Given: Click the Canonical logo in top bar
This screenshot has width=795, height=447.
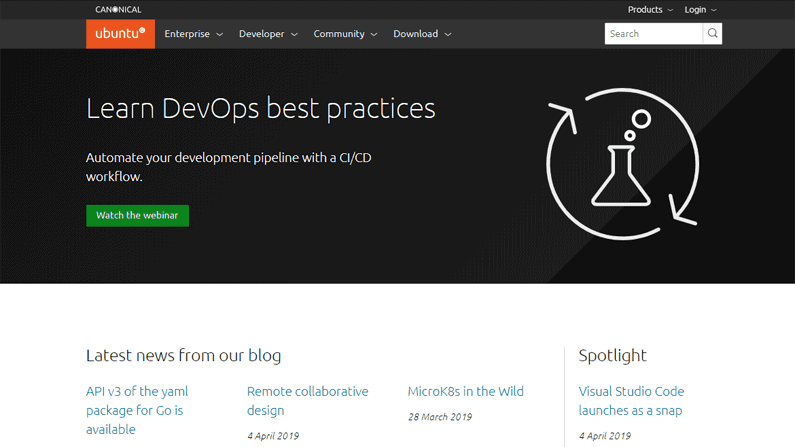Looking at the screenshot, I should (118, 10).
